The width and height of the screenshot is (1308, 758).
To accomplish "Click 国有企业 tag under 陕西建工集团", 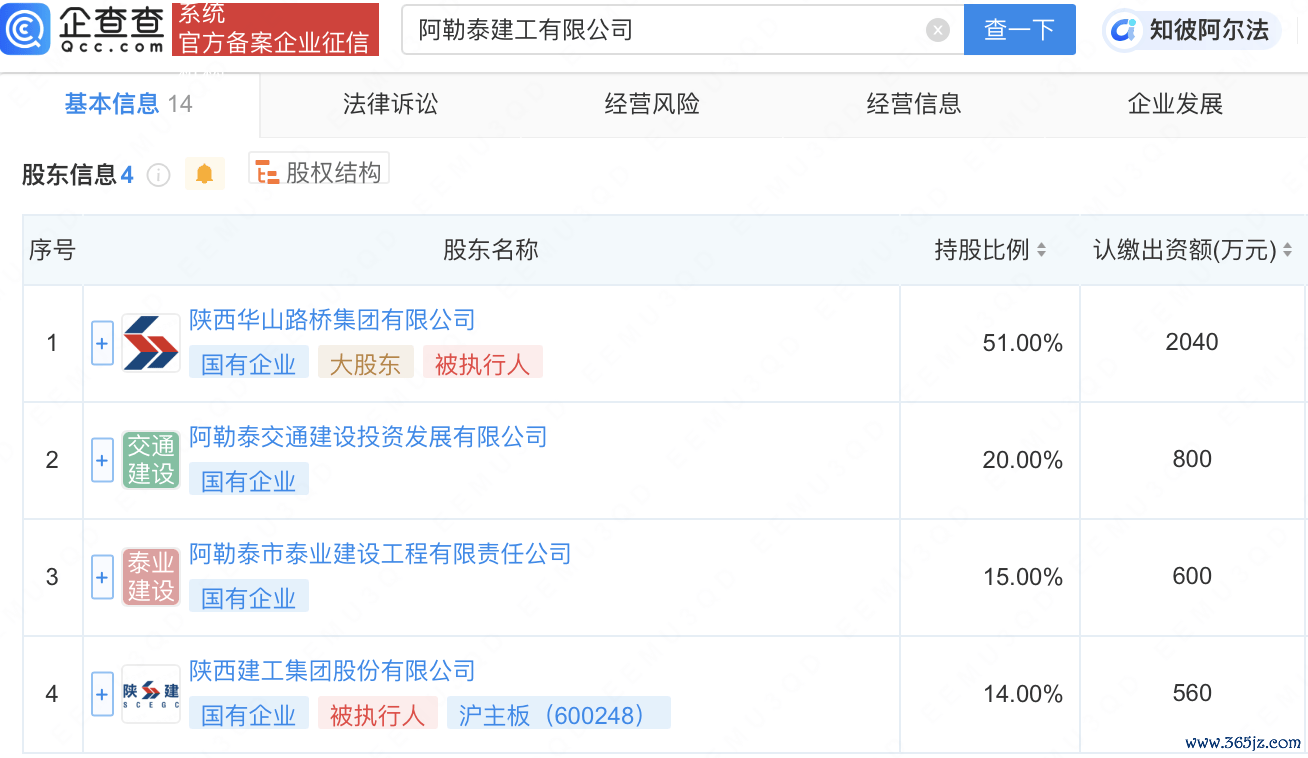I will pos(249,715).
